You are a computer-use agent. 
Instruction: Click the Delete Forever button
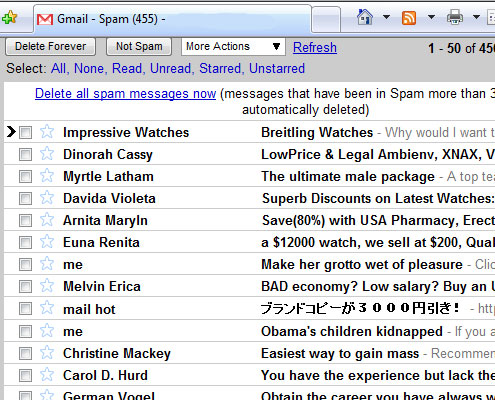(x=51, y=46)
